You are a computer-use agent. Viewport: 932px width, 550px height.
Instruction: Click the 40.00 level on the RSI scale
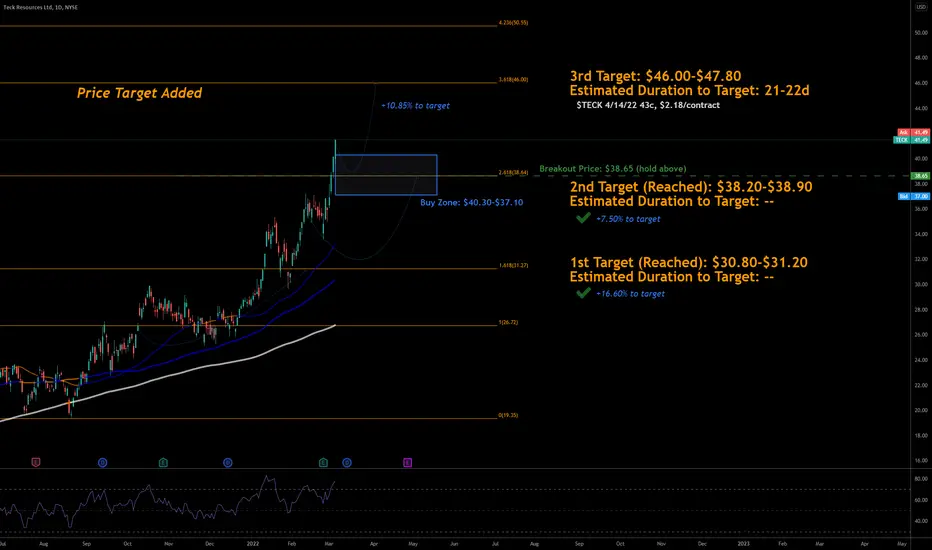pos(921,521)
